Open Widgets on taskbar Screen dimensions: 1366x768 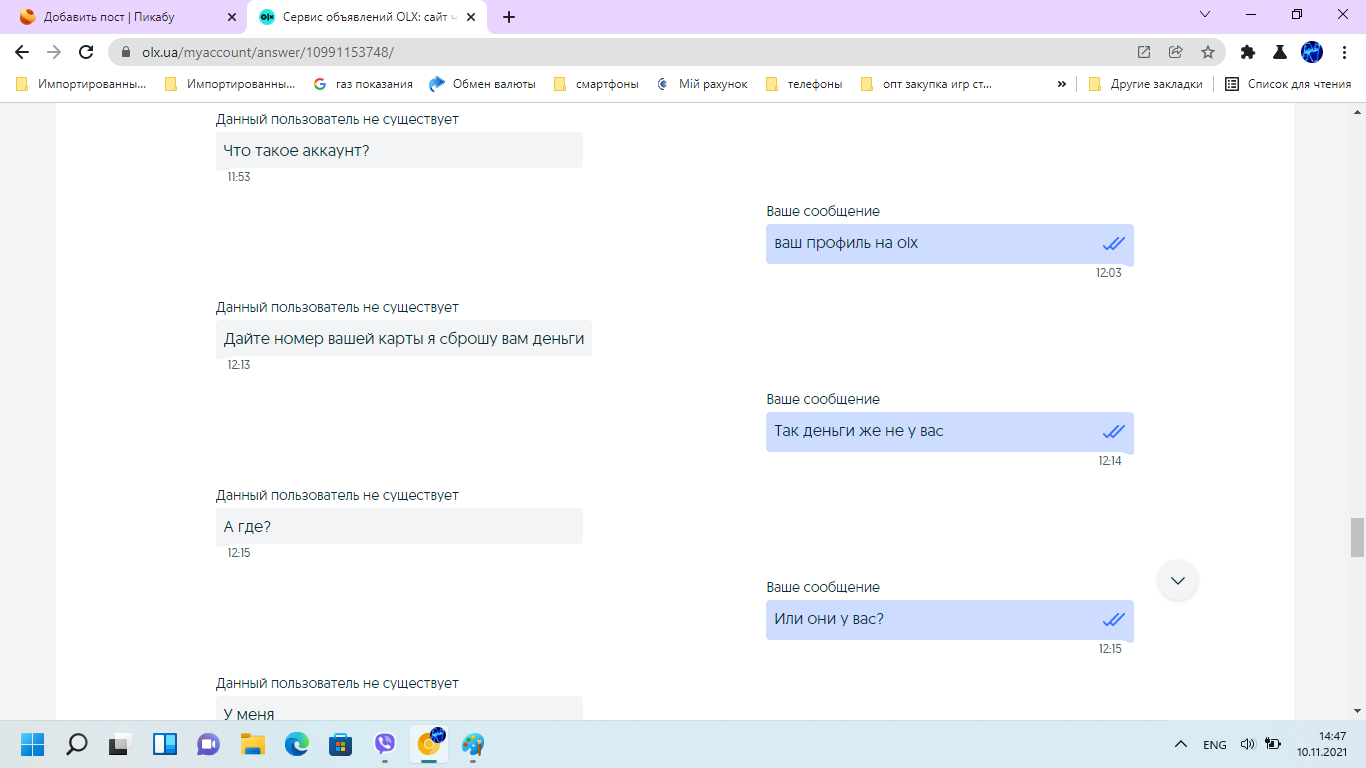pos(165,744)
